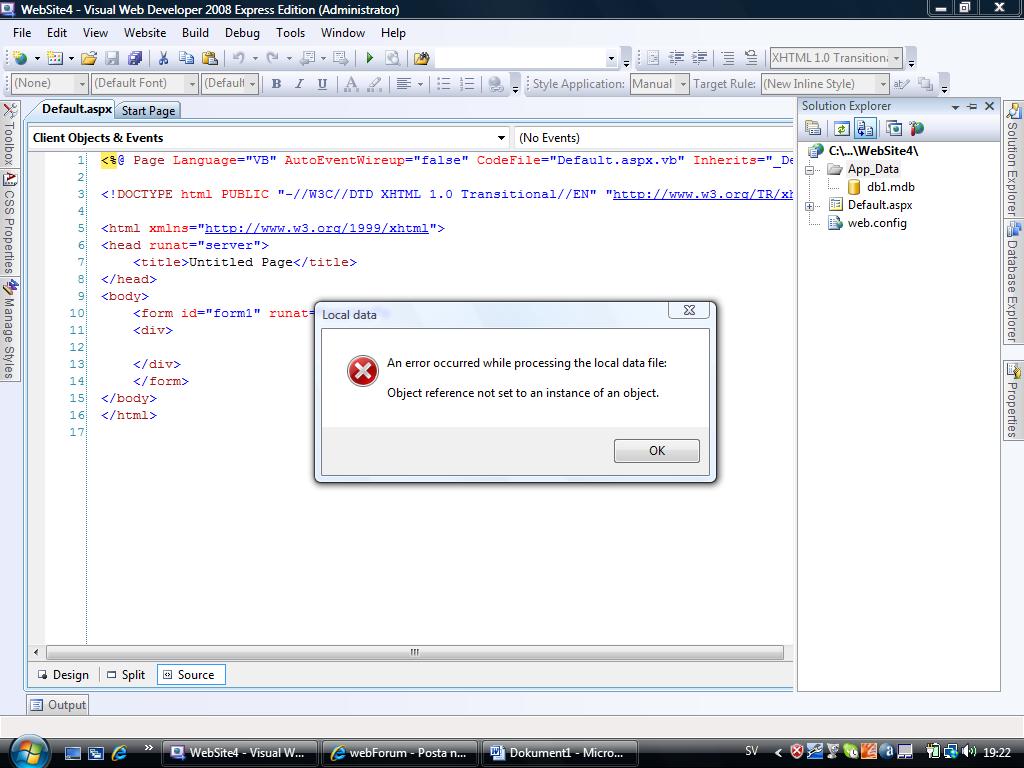The image size is (1024, 768).
Task: Click the ASP.NET Configuration icon in Solution Explorer
Action: [917, 129]
